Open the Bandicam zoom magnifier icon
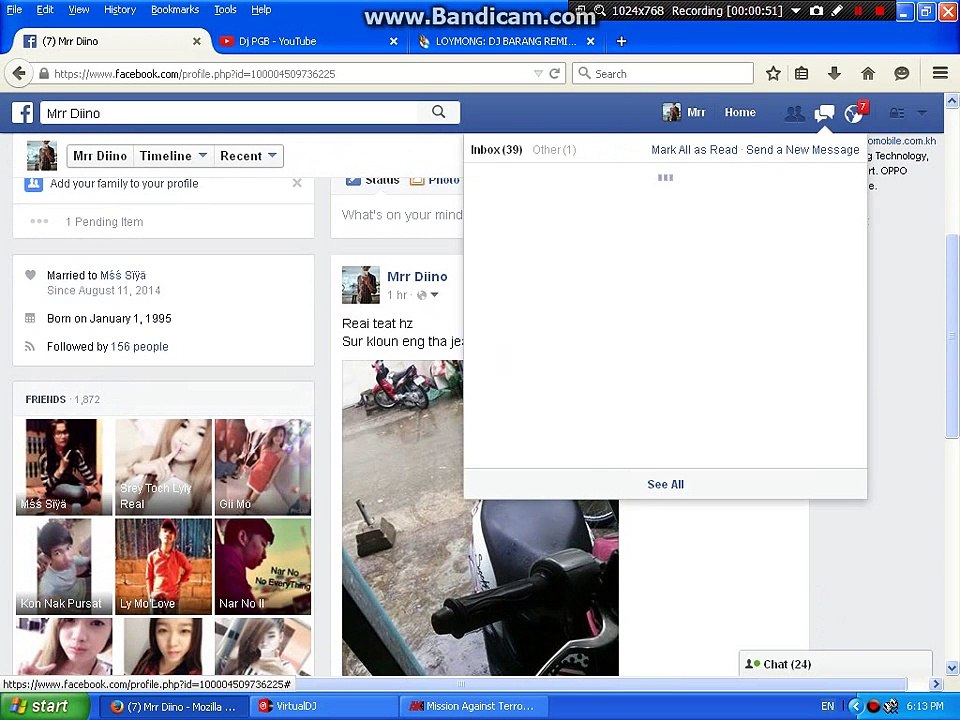The width and height of the screenshot is (960, 720). tap(600, 10)
